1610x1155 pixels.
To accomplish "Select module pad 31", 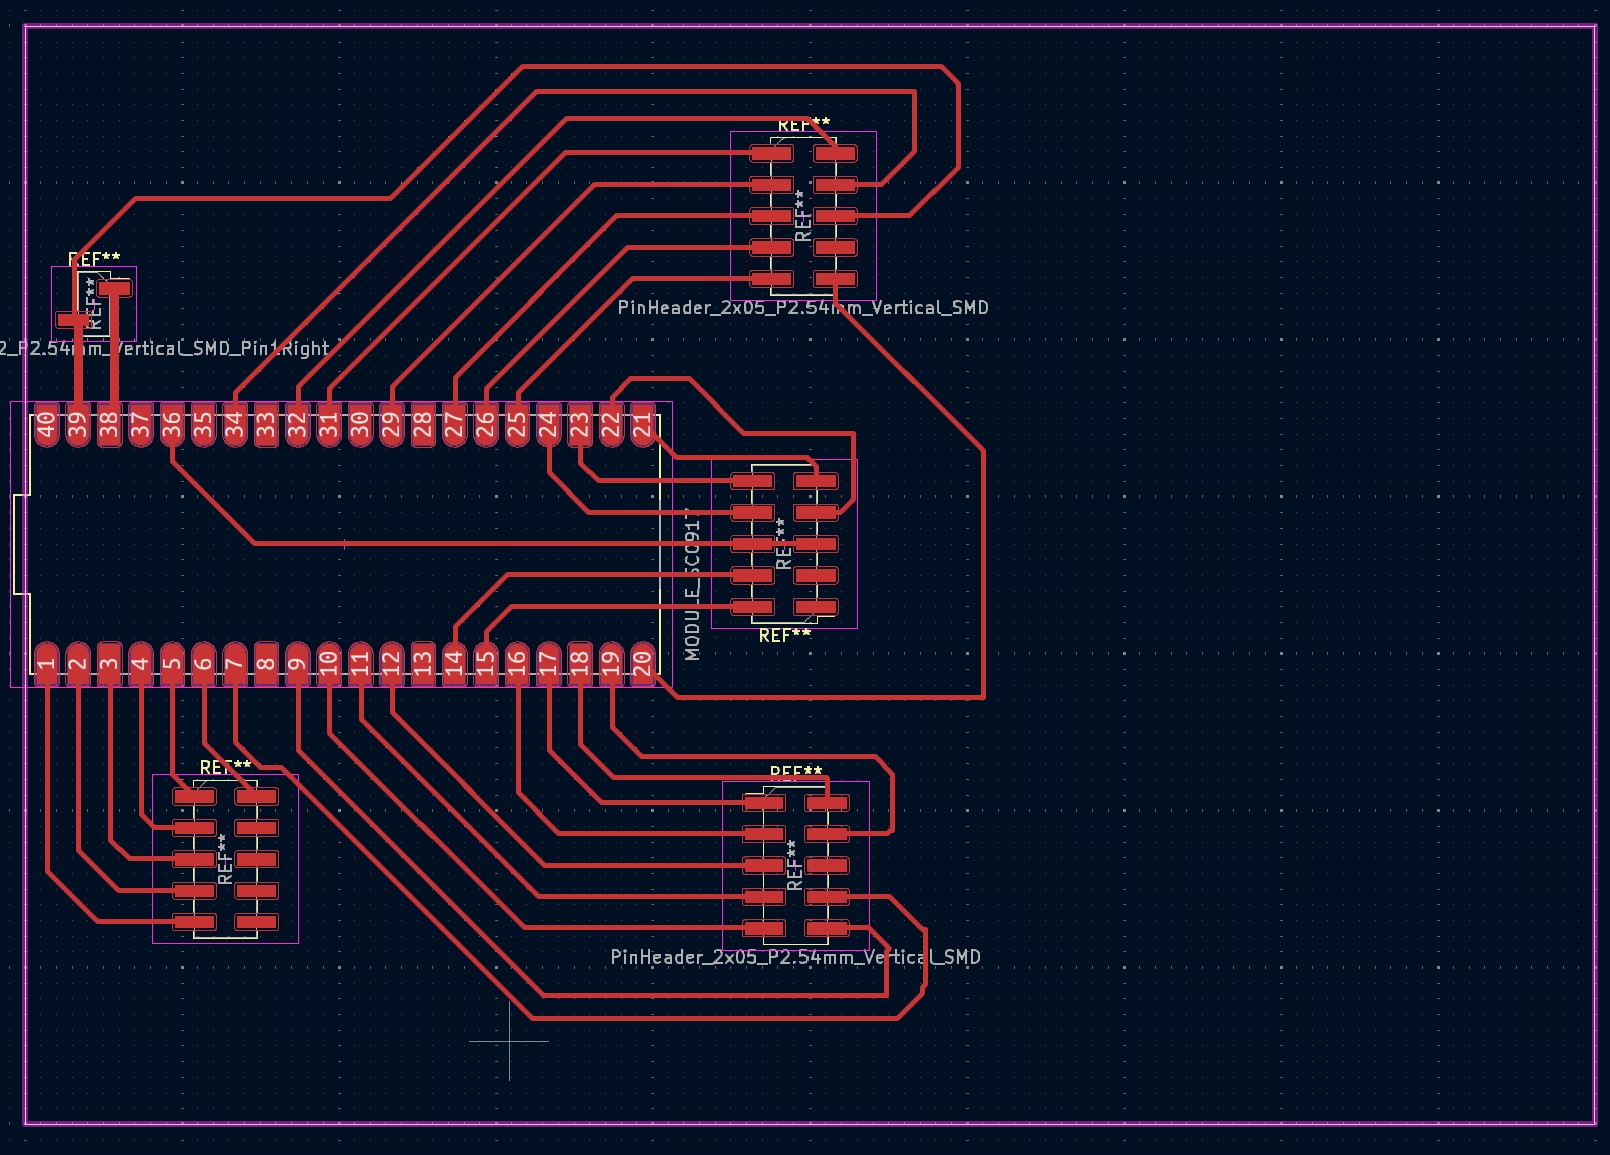I will tap(329, 425).
